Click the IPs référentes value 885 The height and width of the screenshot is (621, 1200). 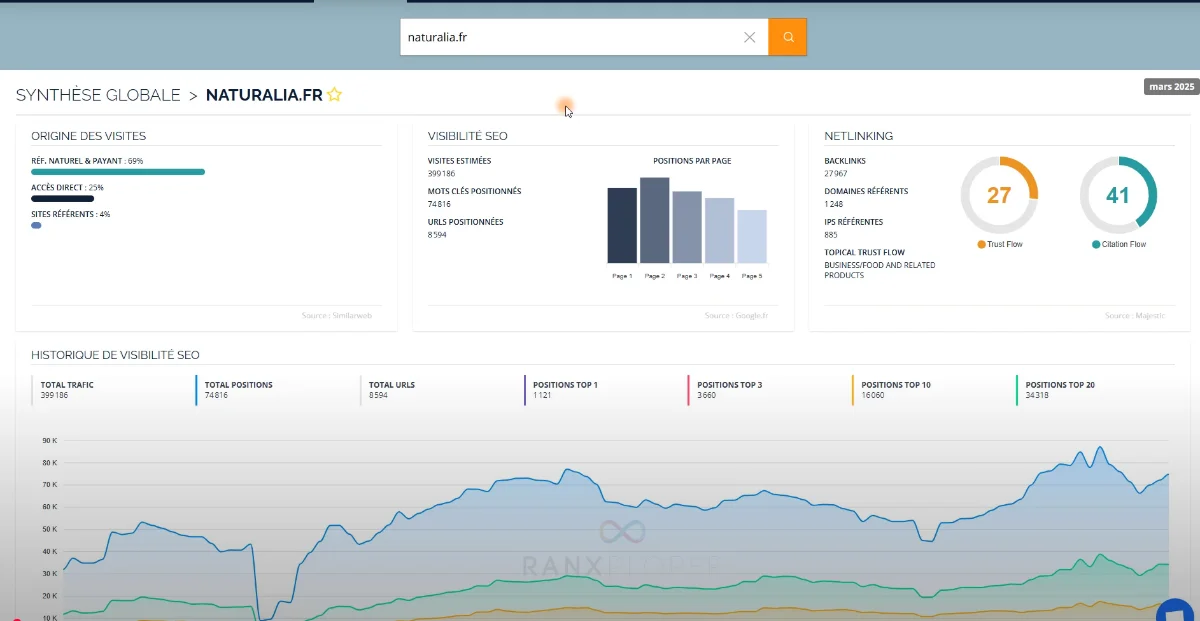pyautogui.click(x=832, y=235)
